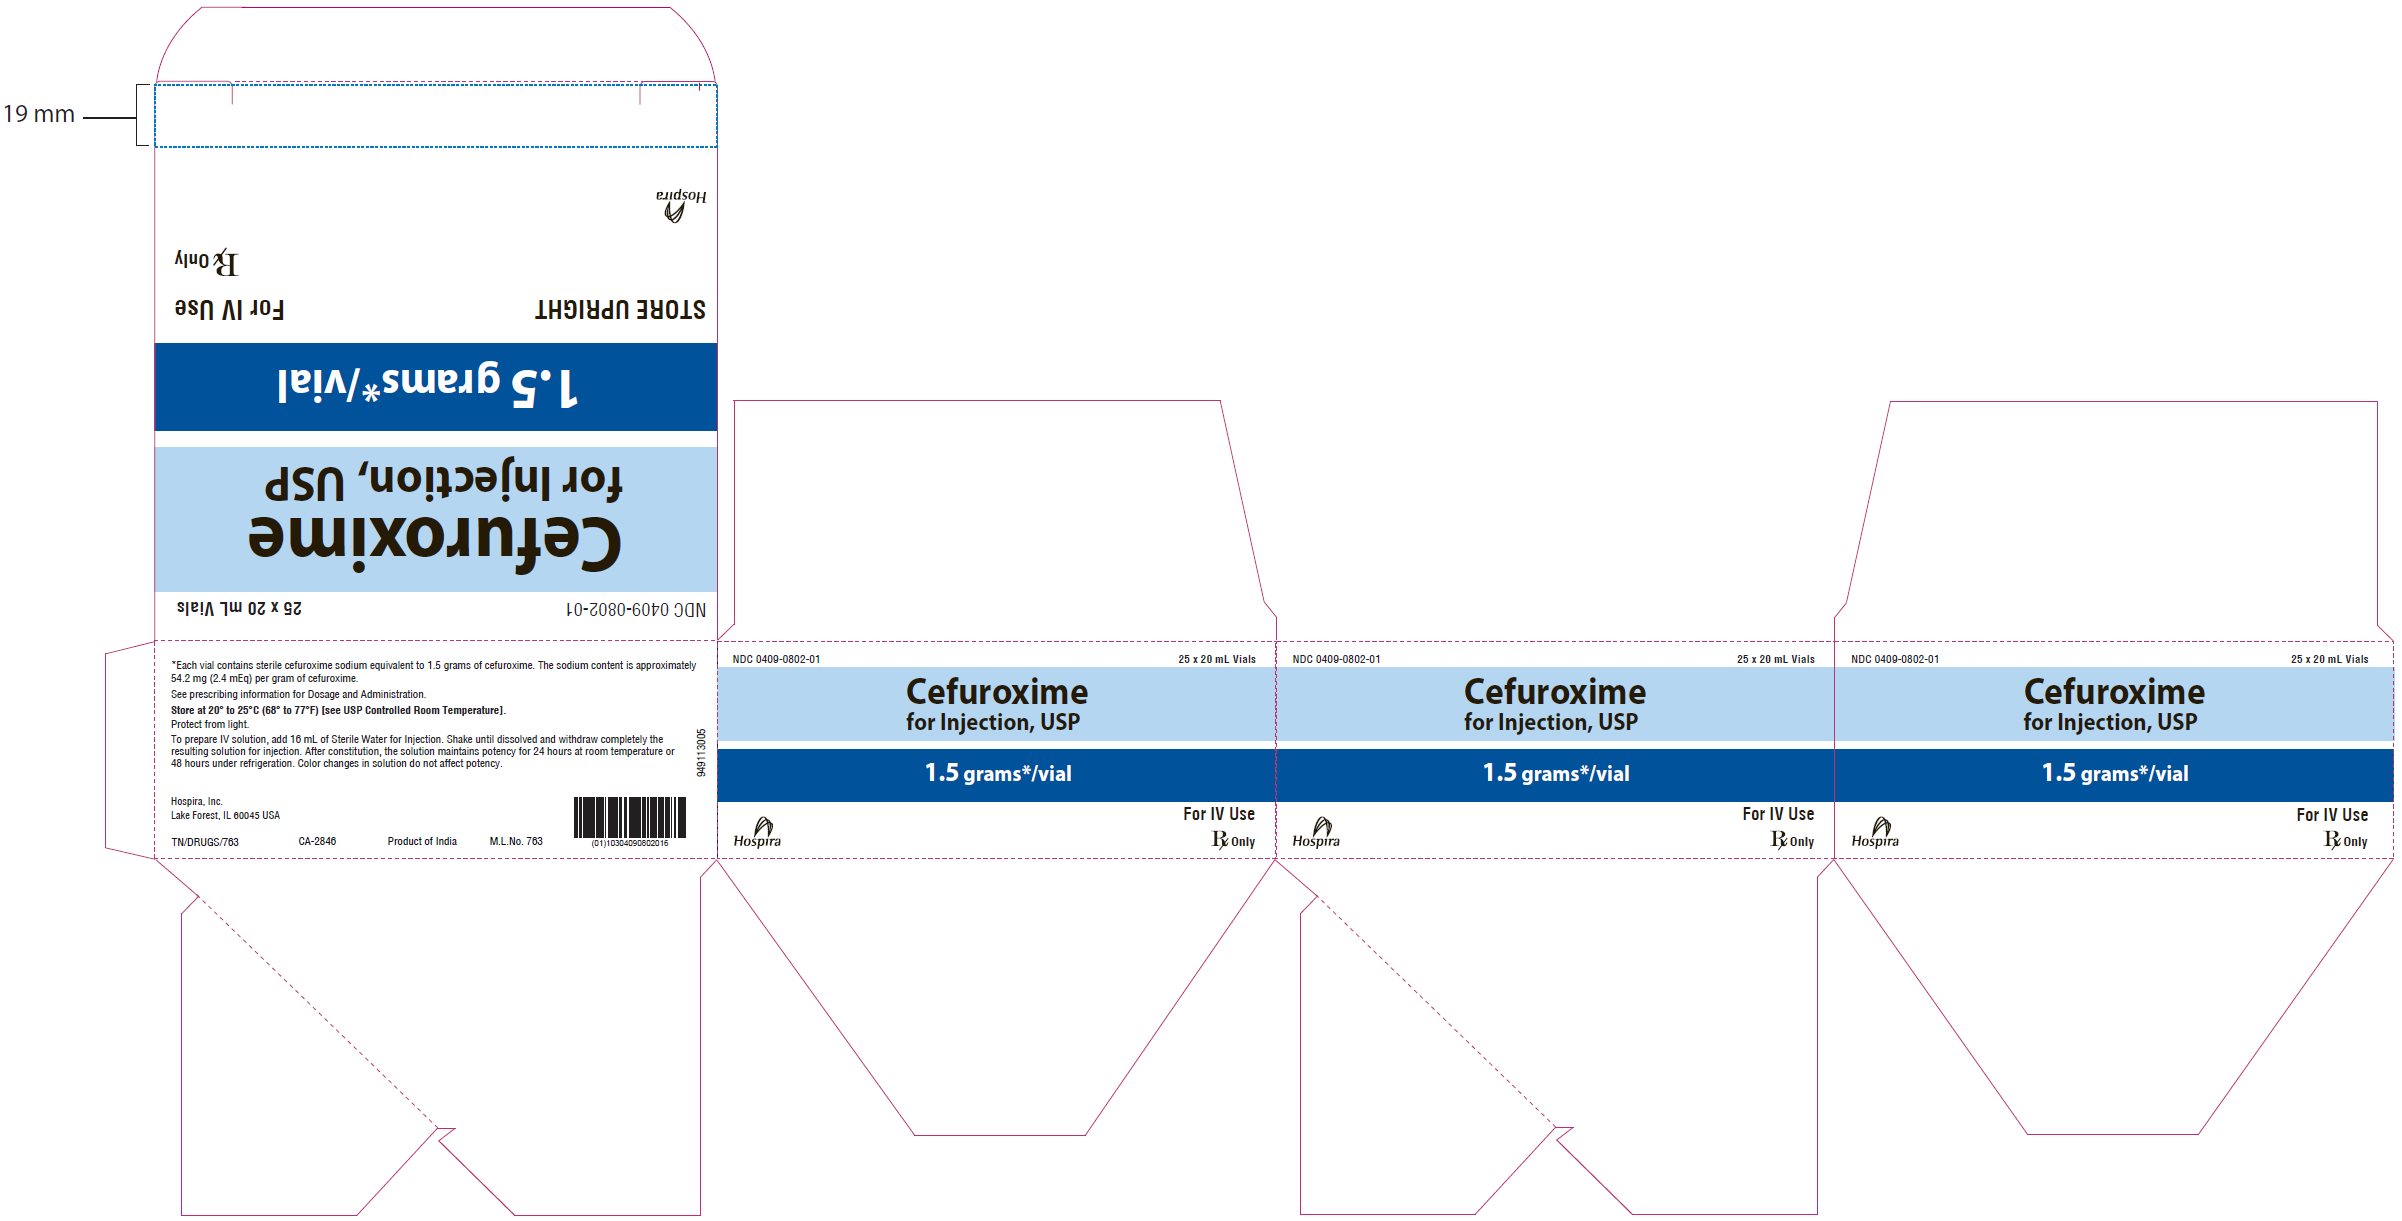Image resolution: width=2402 pixels, height=1221 pixels.
Task: Click the 'TN/DRUGS/763' text
Action: click(x=205, y=842)
